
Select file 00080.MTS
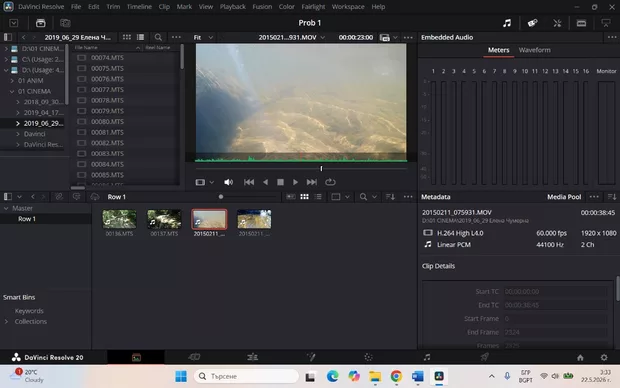[x=107, y=122]
